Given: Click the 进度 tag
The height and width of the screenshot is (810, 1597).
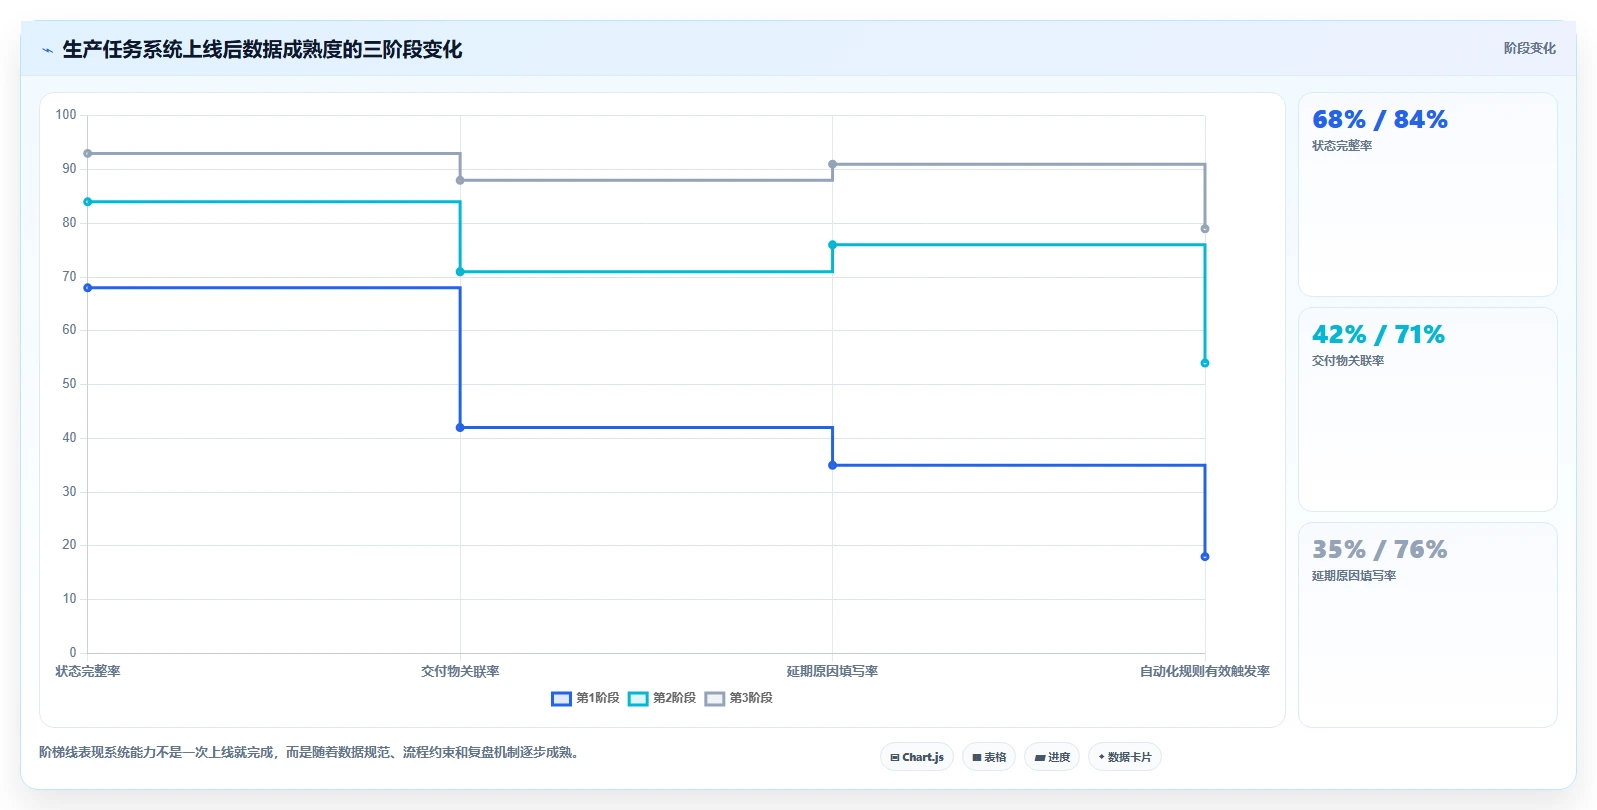Looking at the screenshot, I should [x=1052, y=757].
